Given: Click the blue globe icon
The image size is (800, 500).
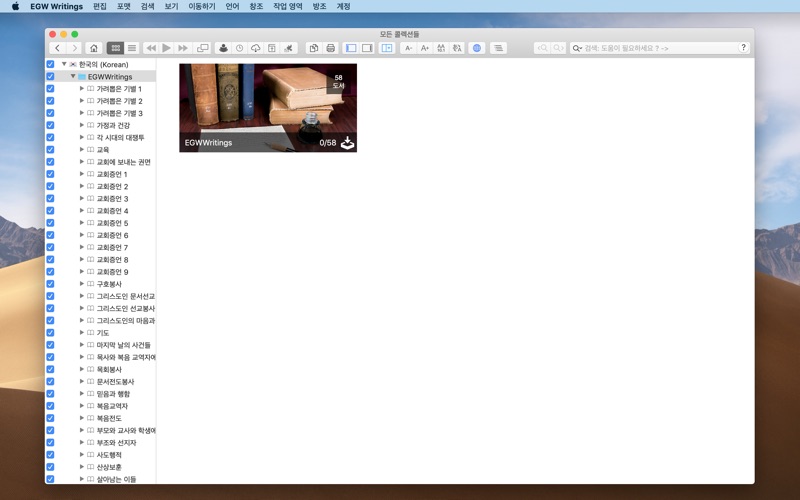Looking at the screenshot, I should click(477, 48).
